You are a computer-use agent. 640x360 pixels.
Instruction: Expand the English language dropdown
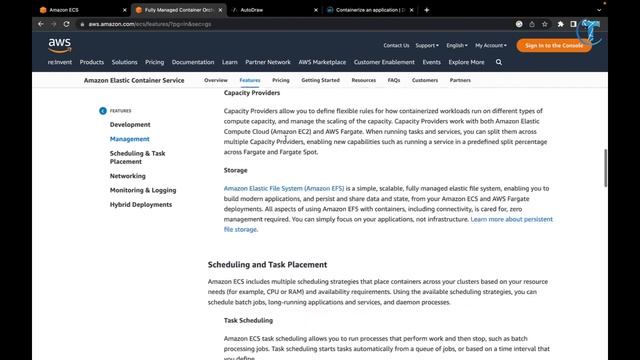pos(457,45)
